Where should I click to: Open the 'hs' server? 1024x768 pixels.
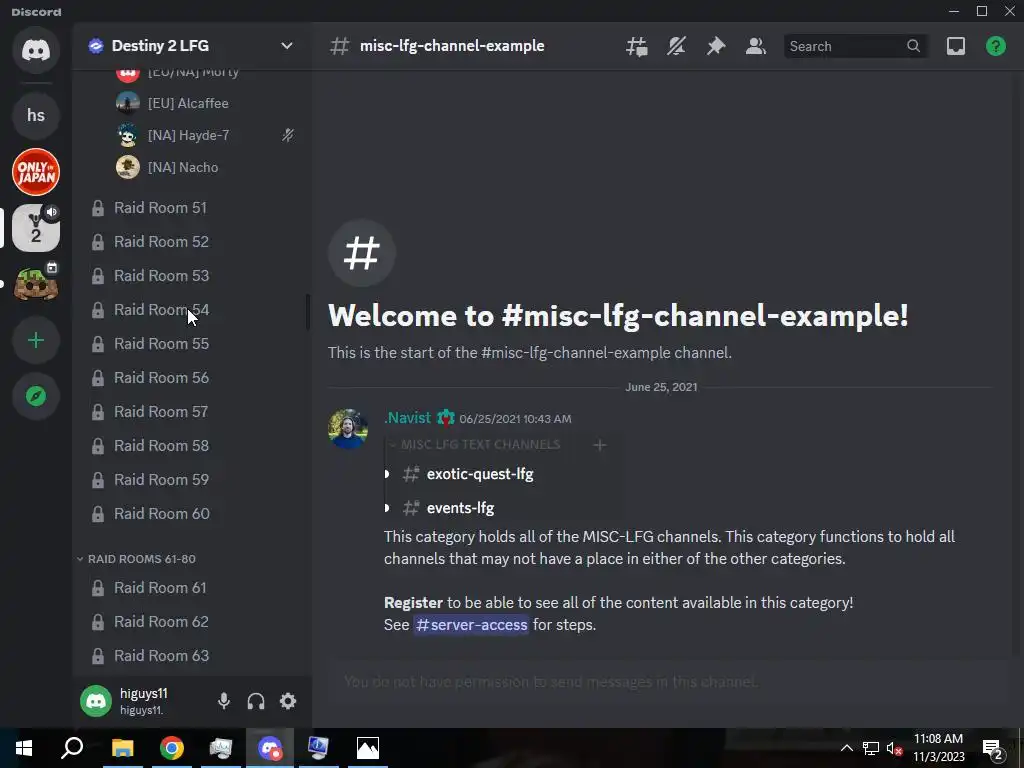tap(36, 115)
